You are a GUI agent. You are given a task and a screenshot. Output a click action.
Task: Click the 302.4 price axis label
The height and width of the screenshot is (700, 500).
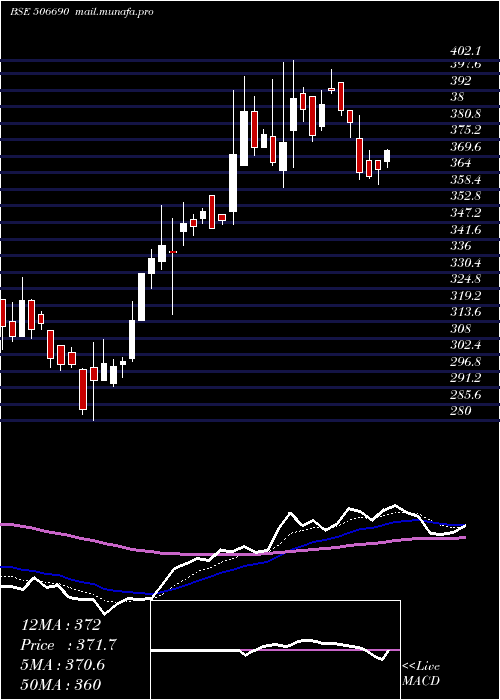(x=466, y=345)
